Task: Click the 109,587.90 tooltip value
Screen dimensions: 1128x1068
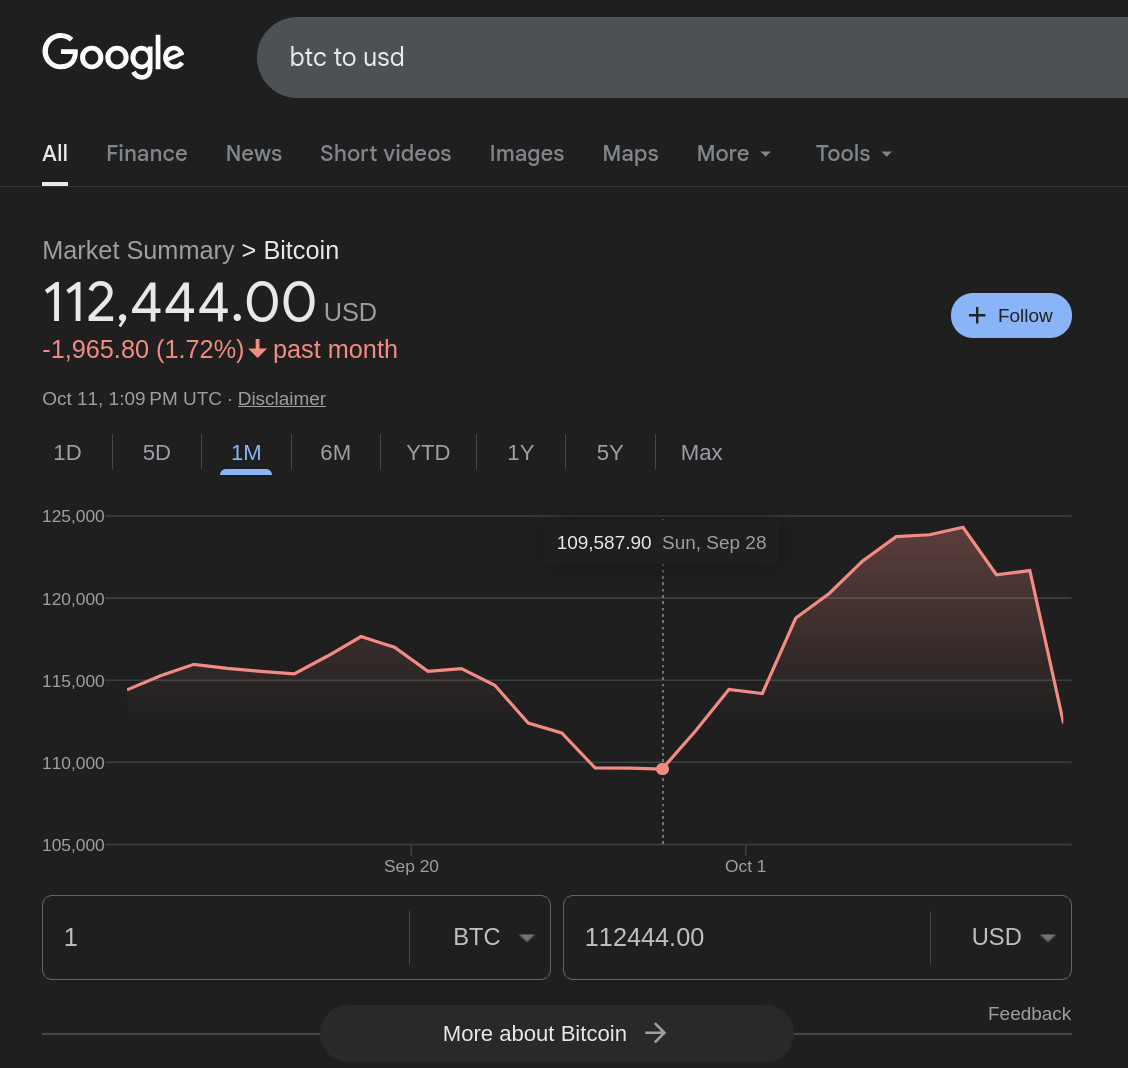Action: (x=604, y=542)
